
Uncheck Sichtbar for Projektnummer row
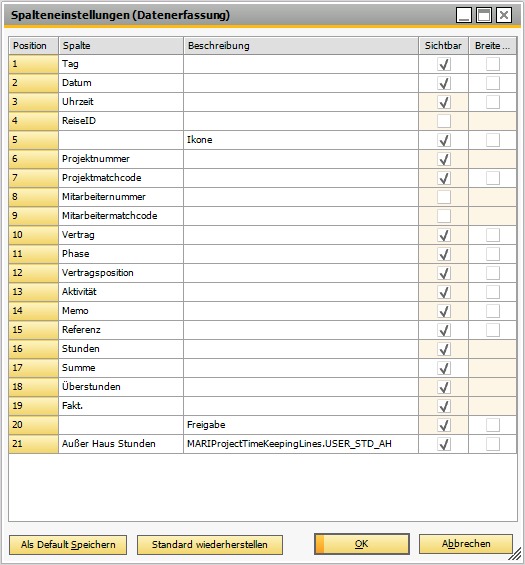[444, 159]
